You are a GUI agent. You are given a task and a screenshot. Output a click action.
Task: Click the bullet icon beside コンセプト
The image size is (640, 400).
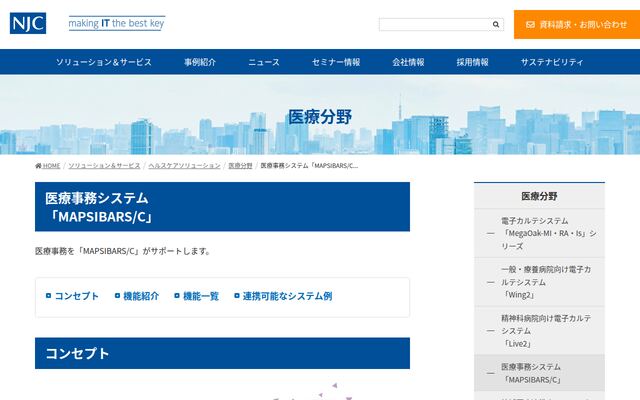(49, 296)
